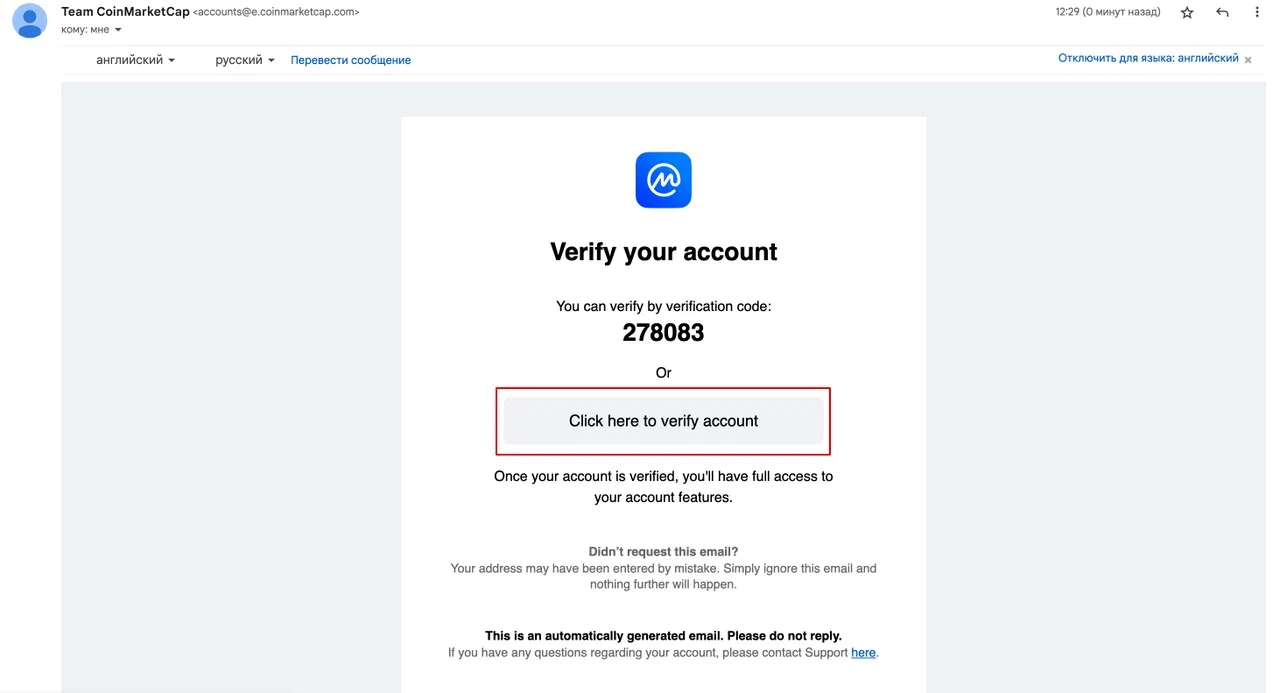Click sender name 'Team CoinMarketCap'
This screenshot has width=1280, height=693.
click(x=125, y=12)
